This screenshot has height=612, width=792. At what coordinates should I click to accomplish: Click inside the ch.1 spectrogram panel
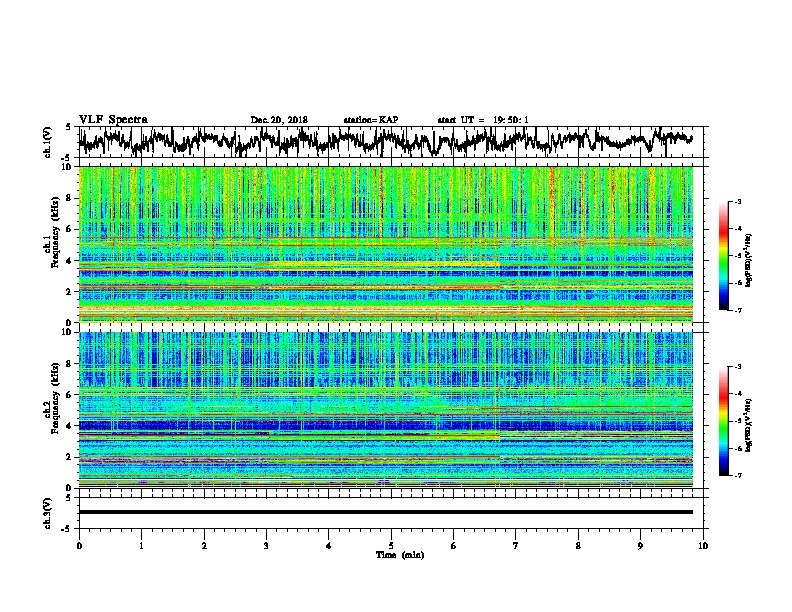pyautogui.click(x=386, y=244)
